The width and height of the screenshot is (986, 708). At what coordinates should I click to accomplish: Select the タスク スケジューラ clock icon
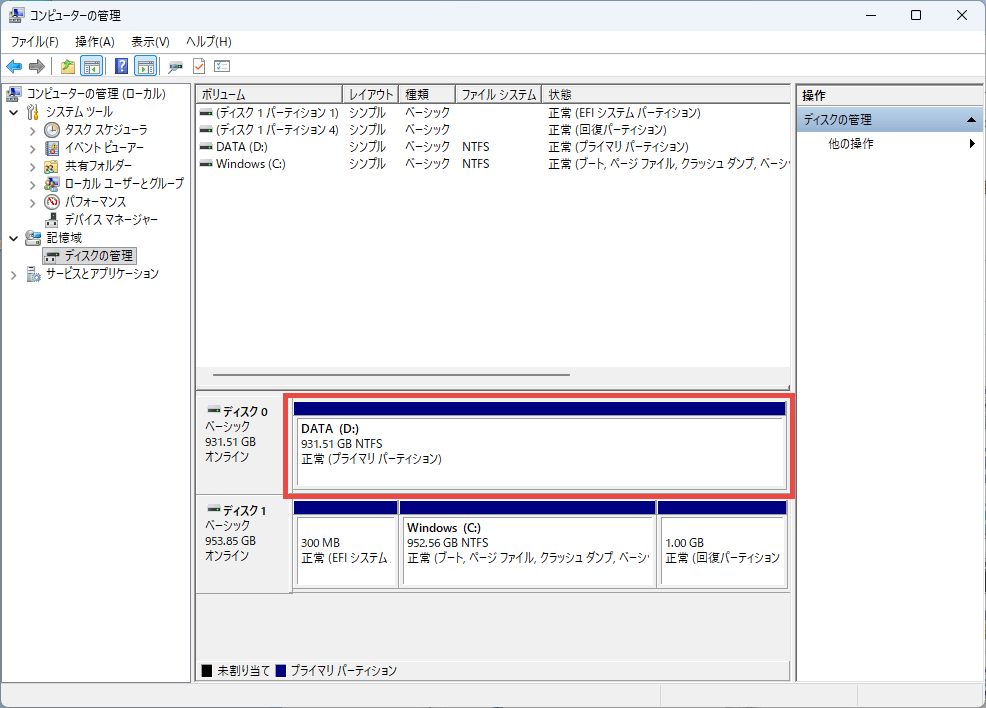tap(52, 130)
